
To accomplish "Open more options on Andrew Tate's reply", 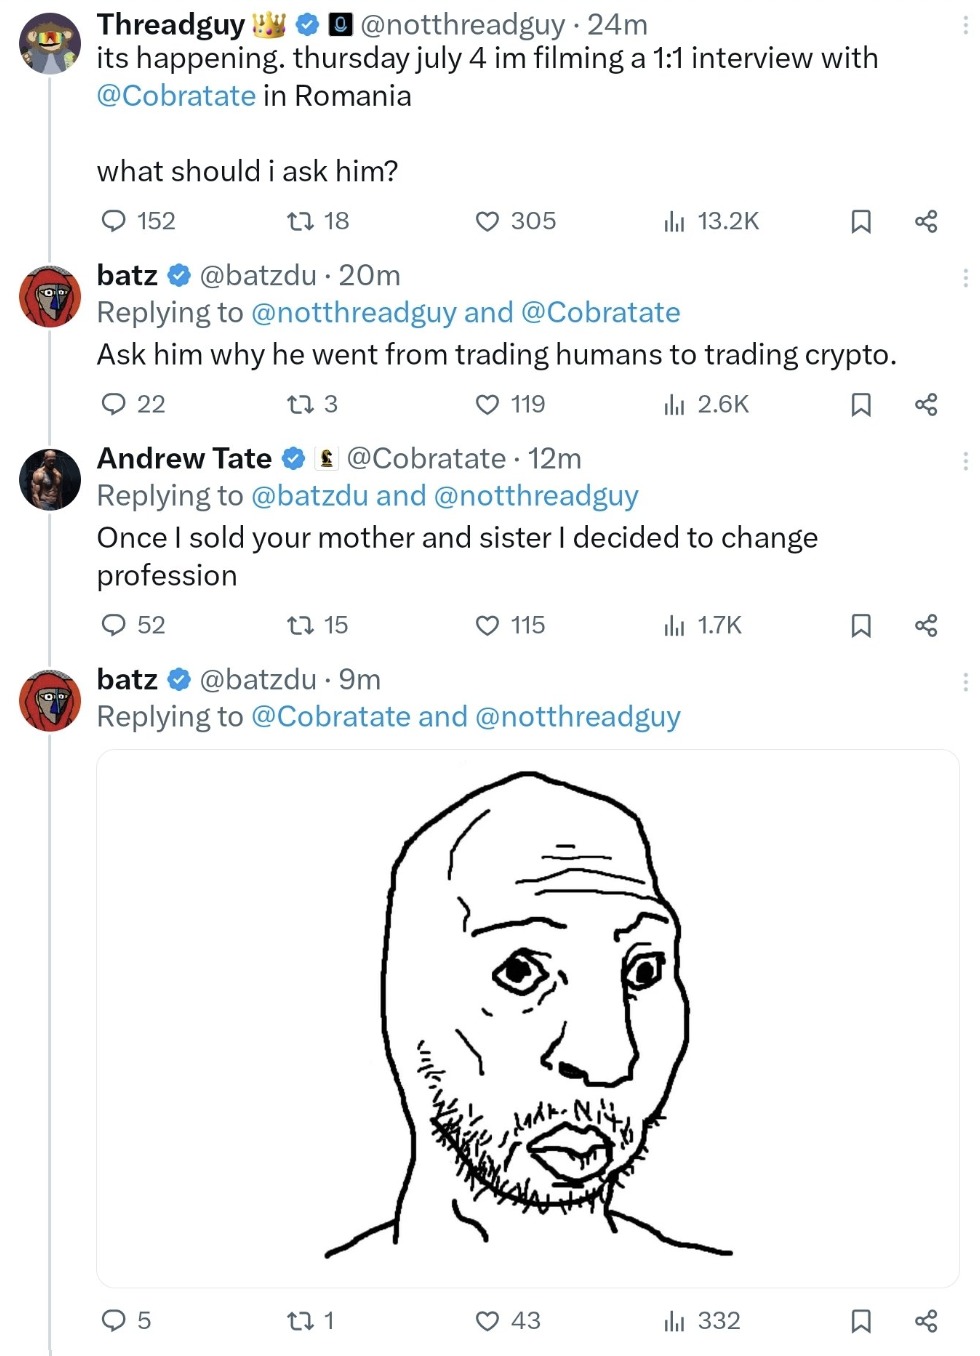I will point(965,460).
